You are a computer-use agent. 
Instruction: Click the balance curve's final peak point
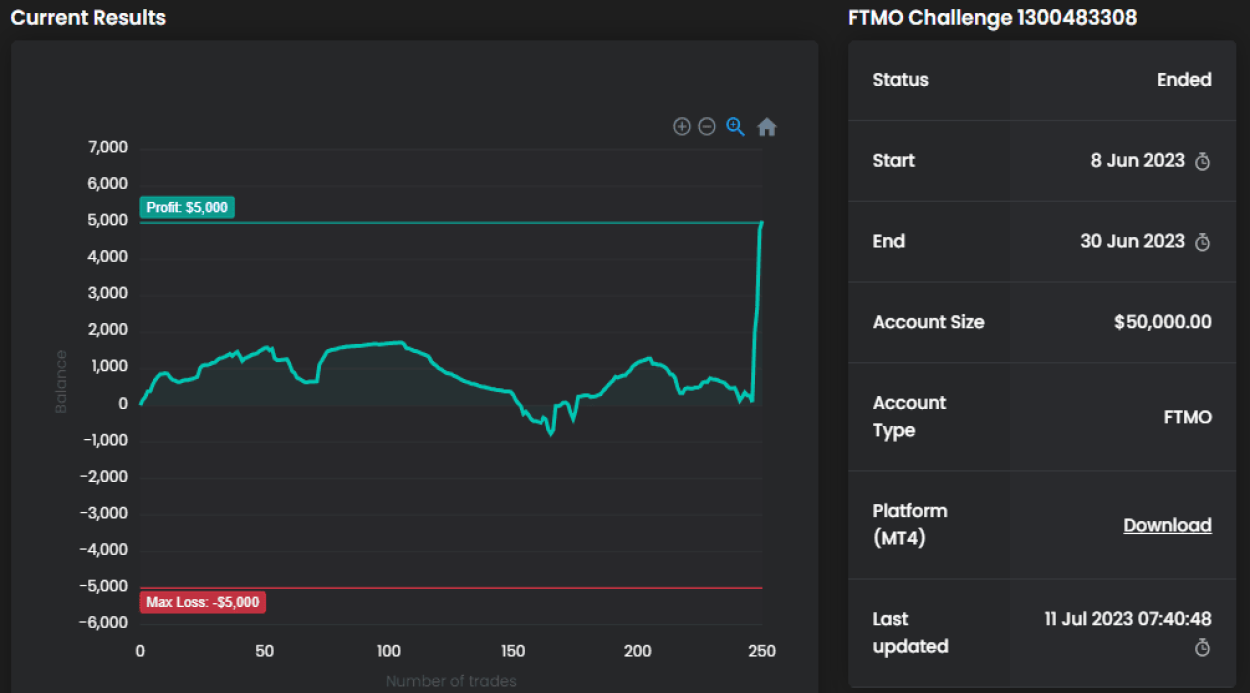pyautogui.click(x=762, y=223)
